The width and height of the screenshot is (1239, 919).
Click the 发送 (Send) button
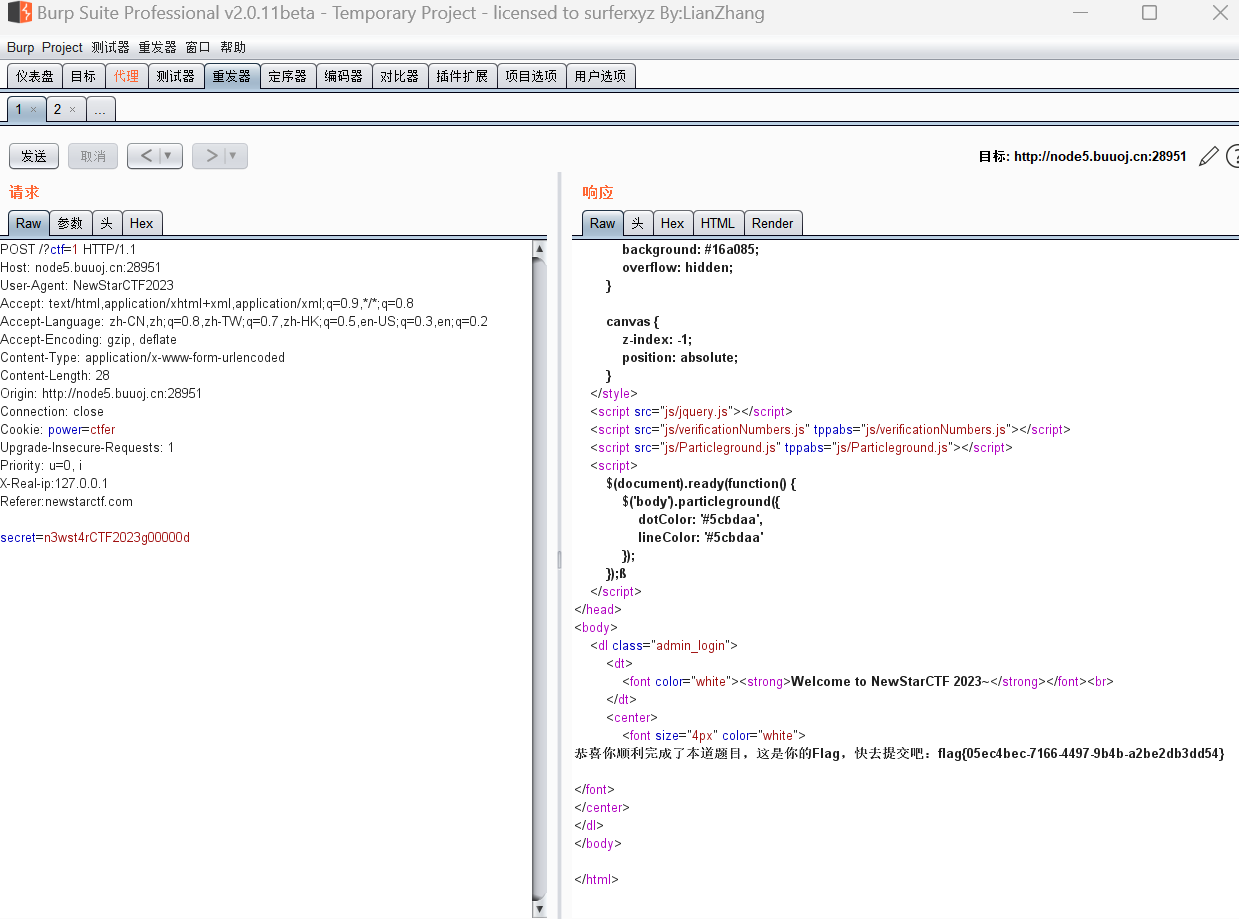pos(34,156)
